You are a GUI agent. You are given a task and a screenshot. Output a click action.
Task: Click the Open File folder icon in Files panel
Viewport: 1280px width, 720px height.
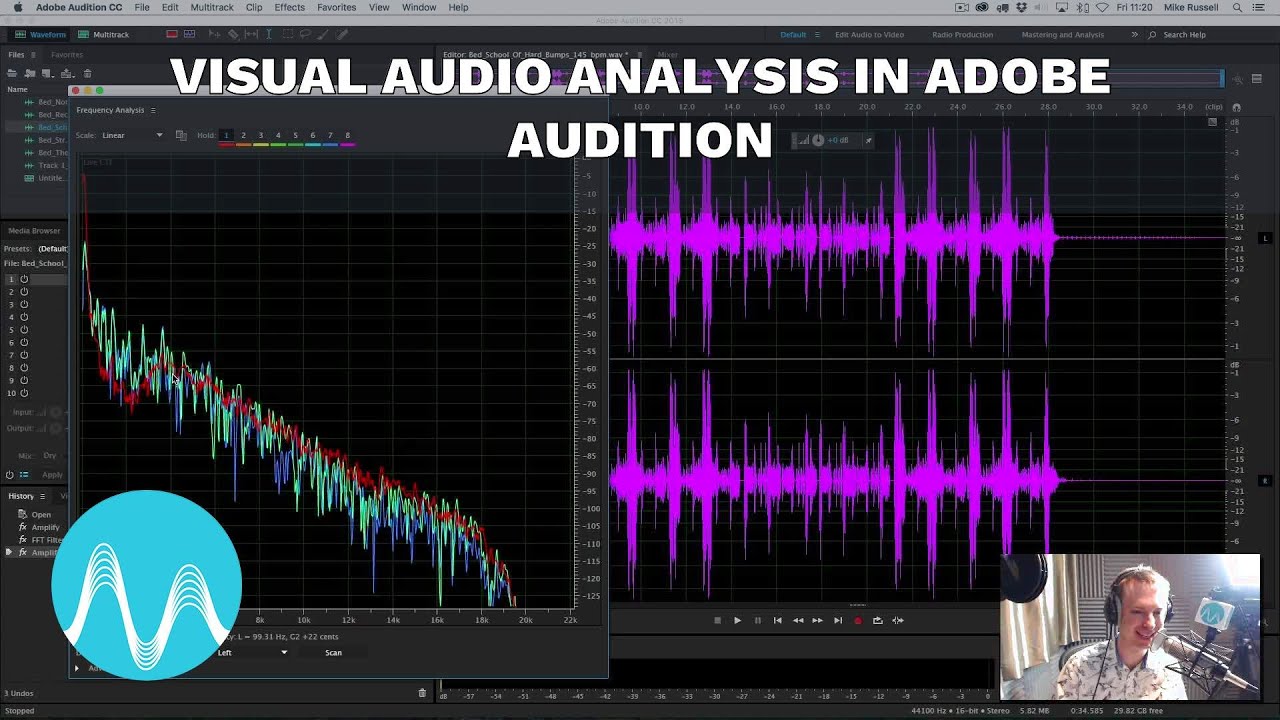(x=12, y=73)
